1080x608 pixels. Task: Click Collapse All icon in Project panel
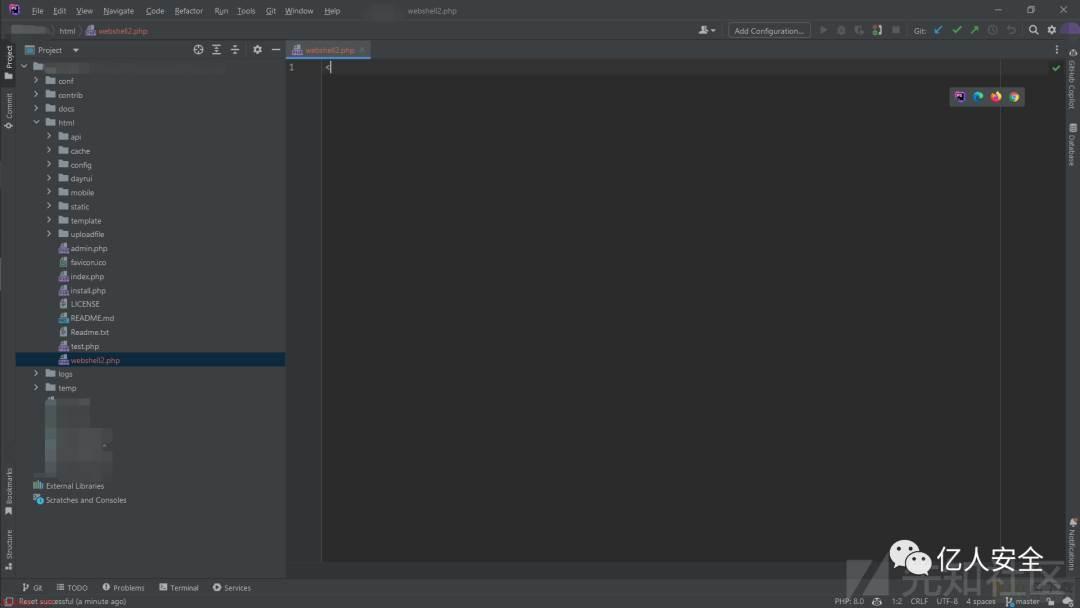[235, 50]
